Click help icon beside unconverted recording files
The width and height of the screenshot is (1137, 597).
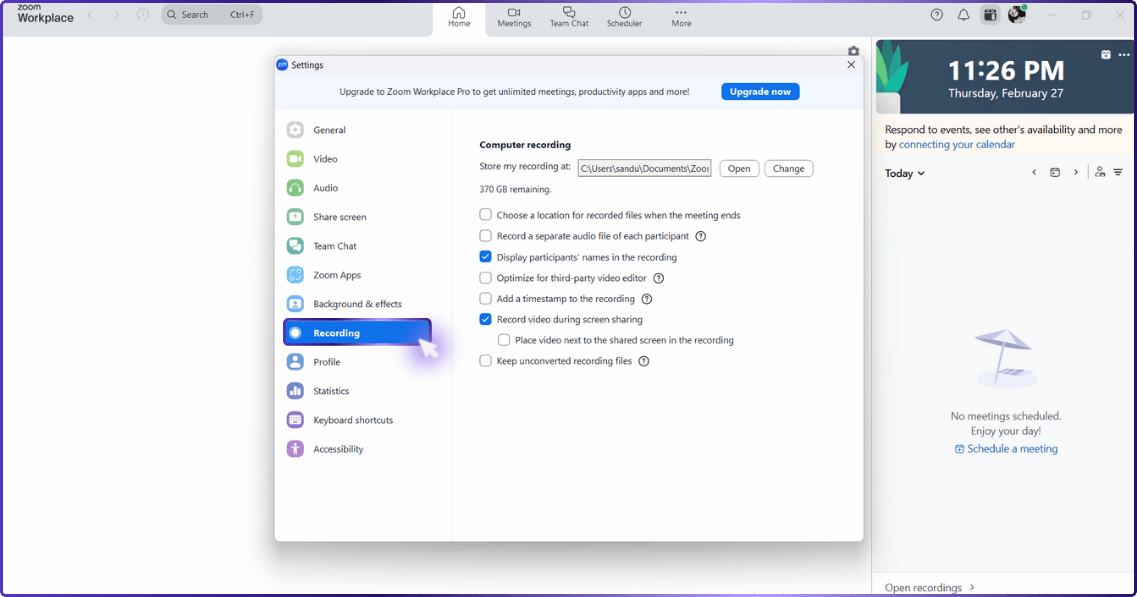tap(644, 361)
